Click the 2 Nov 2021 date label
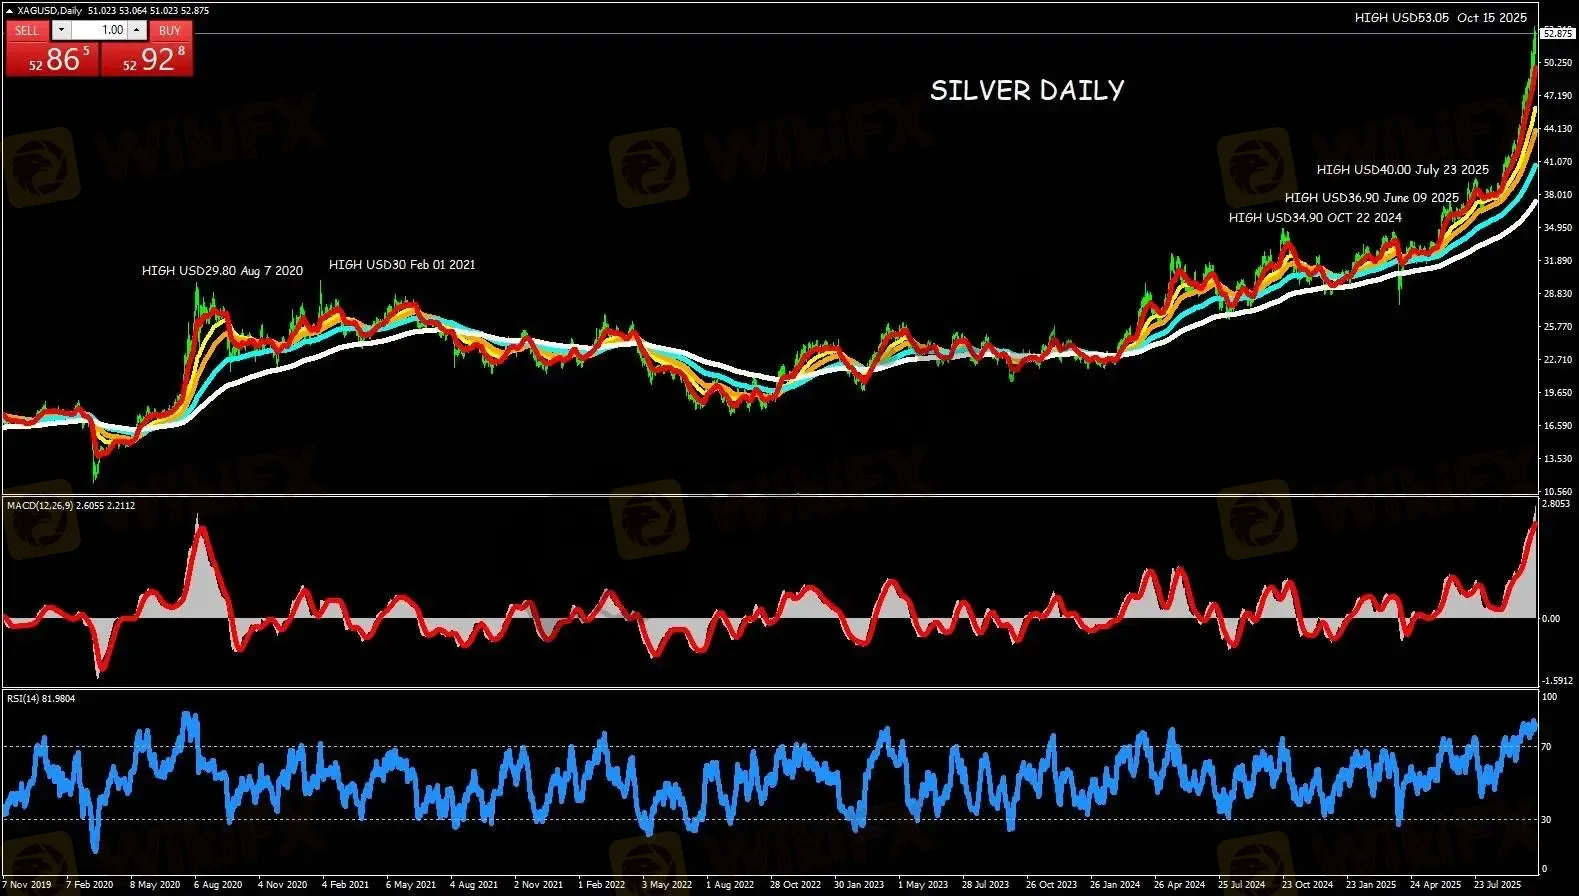 [538, 885]
